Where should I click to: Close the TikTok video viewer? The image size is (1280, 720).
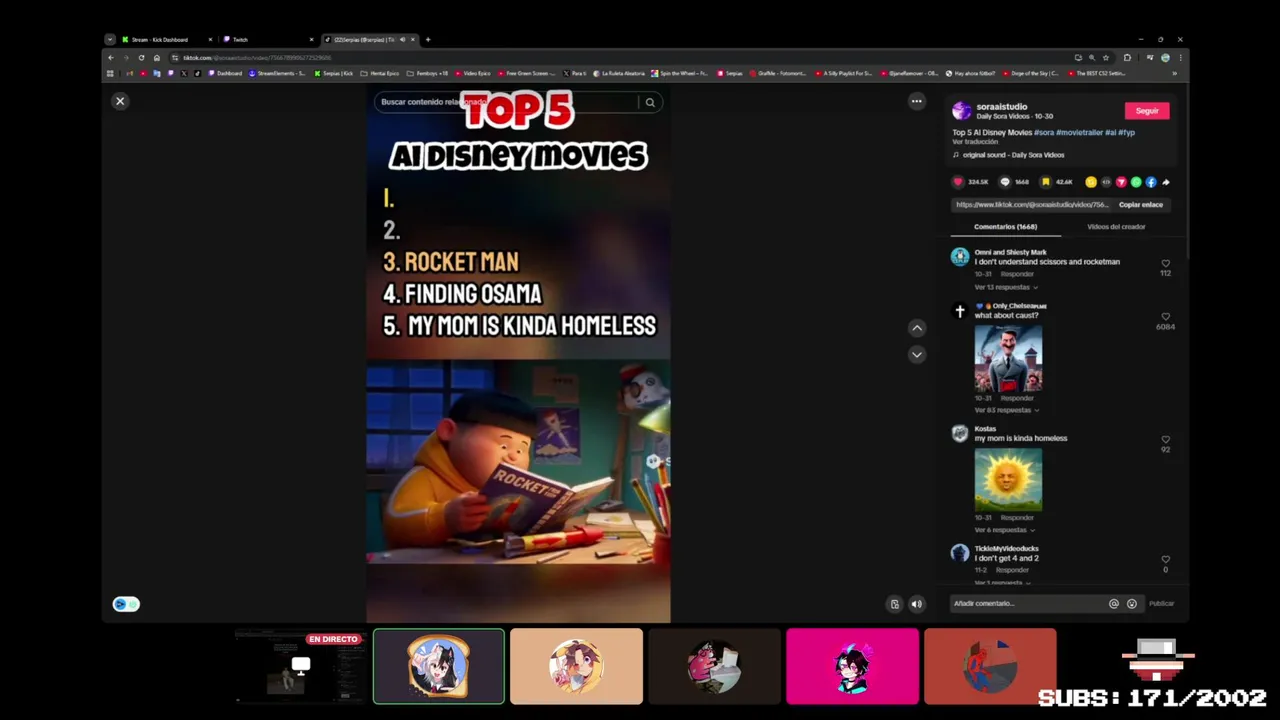tap(120, 101)
